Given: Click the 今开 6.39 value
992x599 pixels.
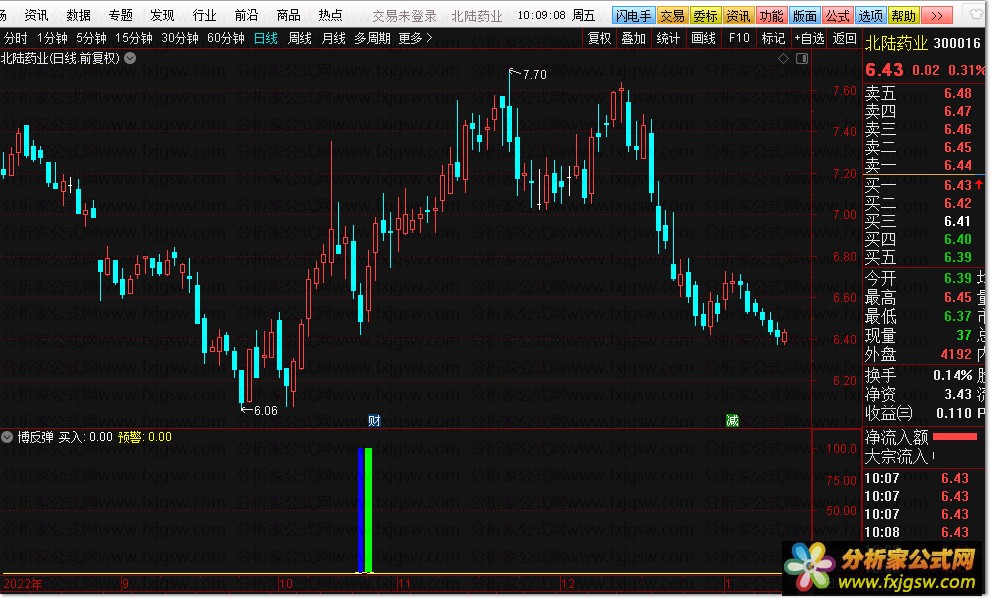Looking at the screenshot, I should click(x=958, y=278).
